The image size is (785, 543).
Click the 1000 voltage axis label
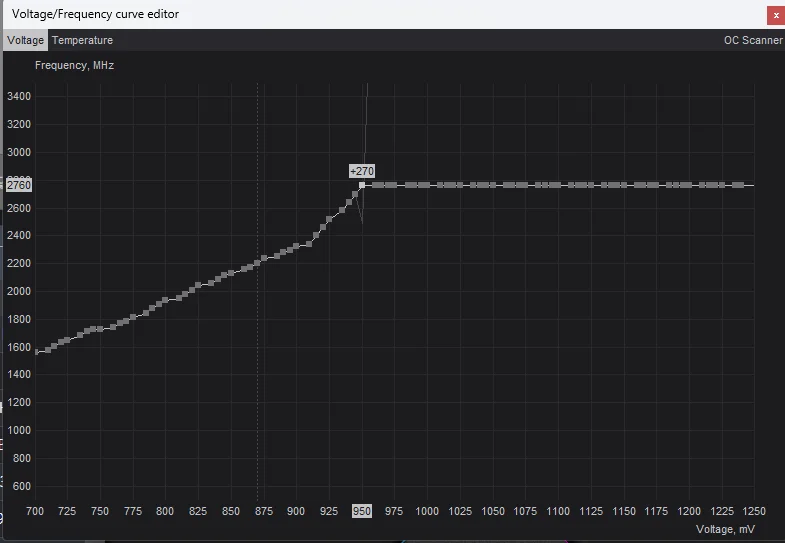tap(427, 511)
